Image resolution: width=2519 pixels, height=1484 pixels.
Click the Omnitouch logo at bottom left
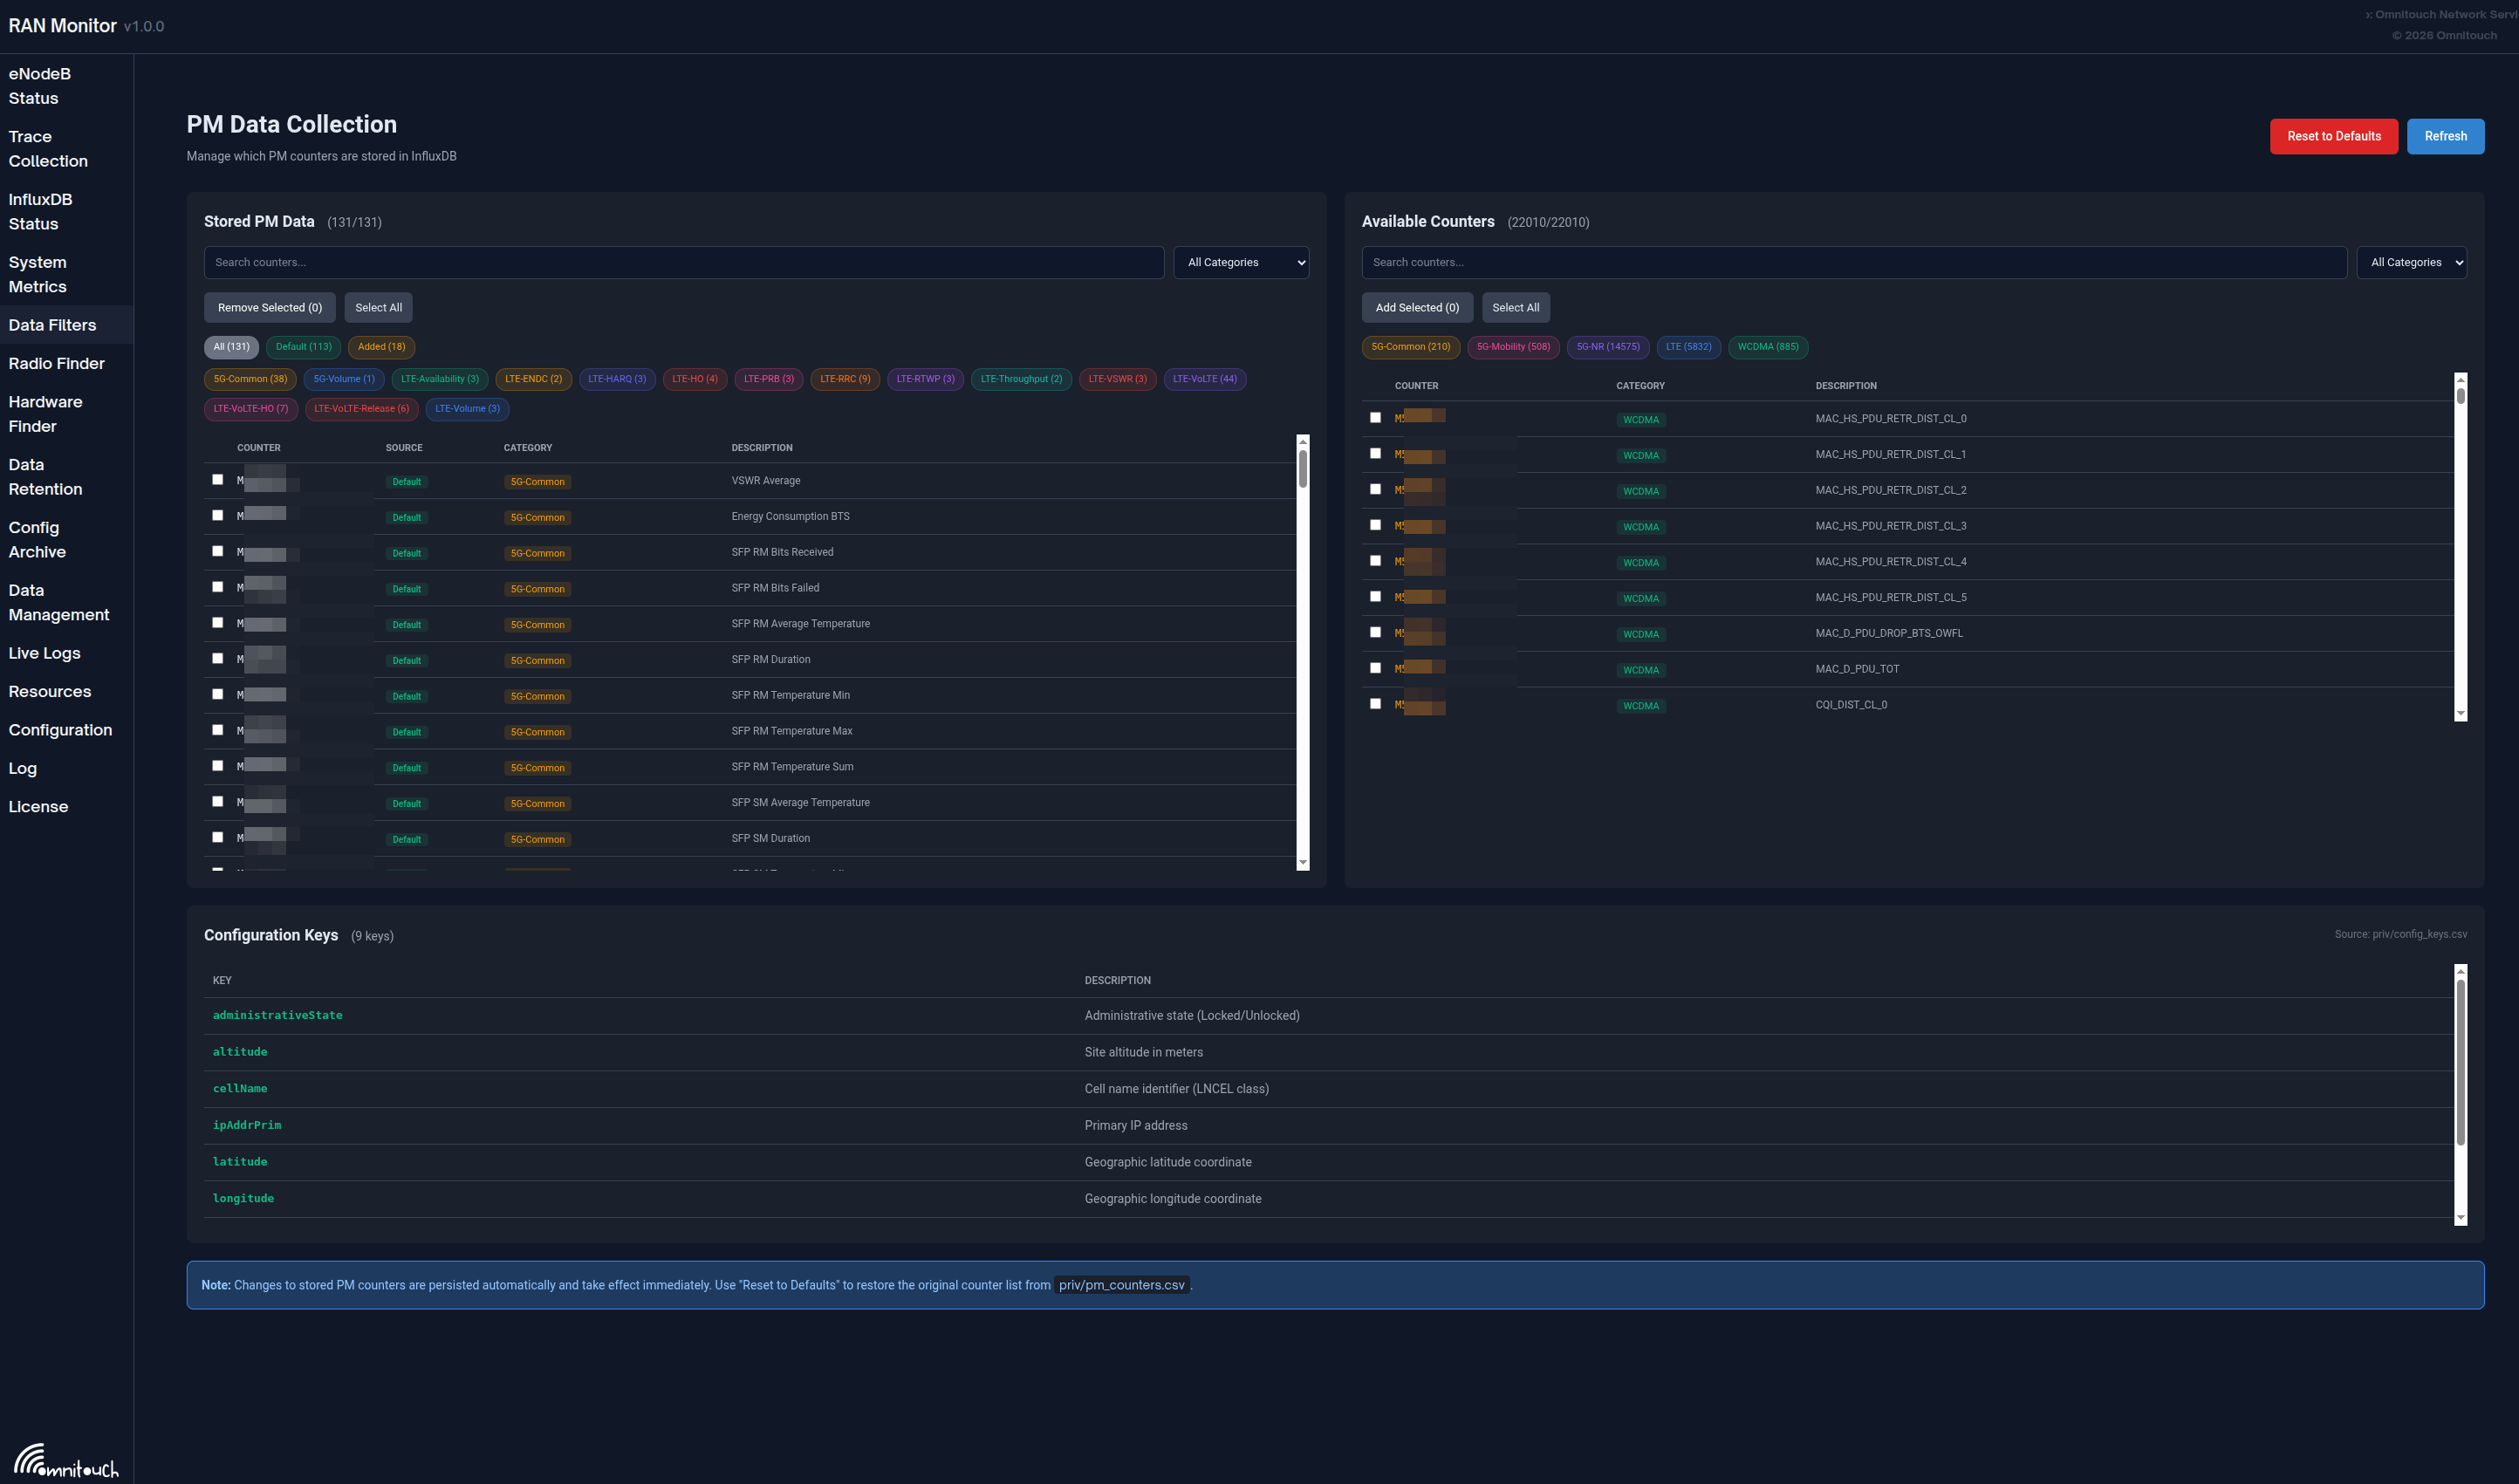66,1461
